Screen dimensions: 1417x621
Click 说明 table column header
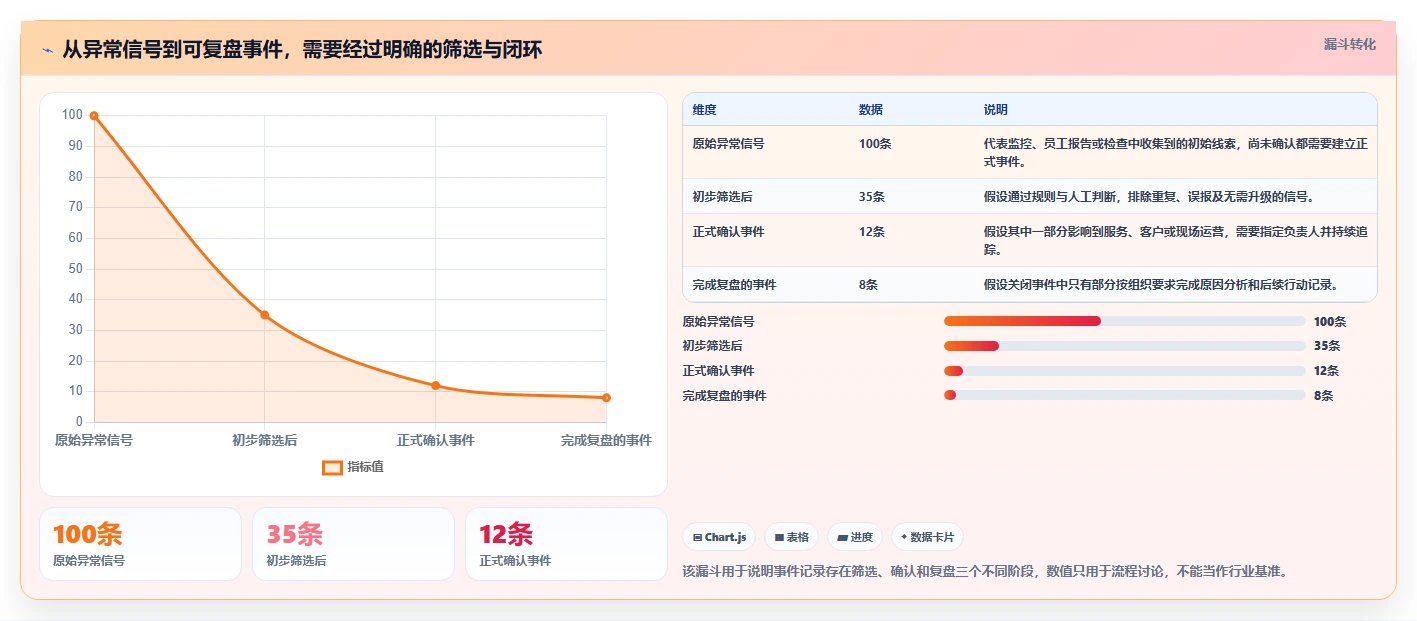996,110
